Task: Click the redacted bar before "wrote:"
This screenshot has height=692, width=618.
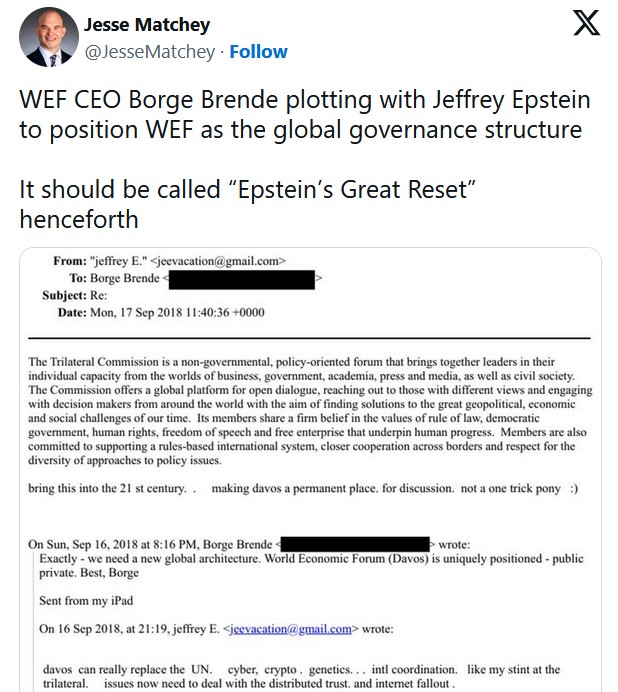Action: click(x=356, y=544)
